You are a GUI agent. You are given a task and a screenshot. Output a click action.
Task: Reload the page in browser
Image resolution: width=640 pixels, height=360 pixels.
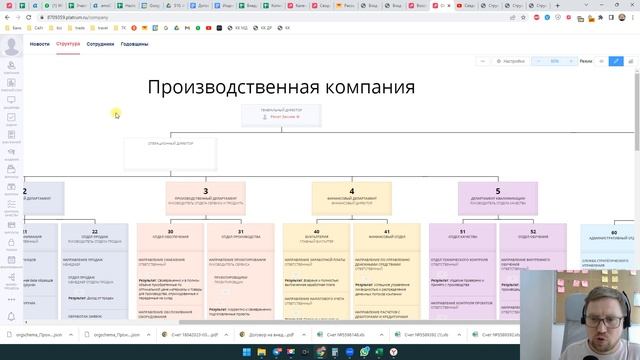tap(28, 18)
